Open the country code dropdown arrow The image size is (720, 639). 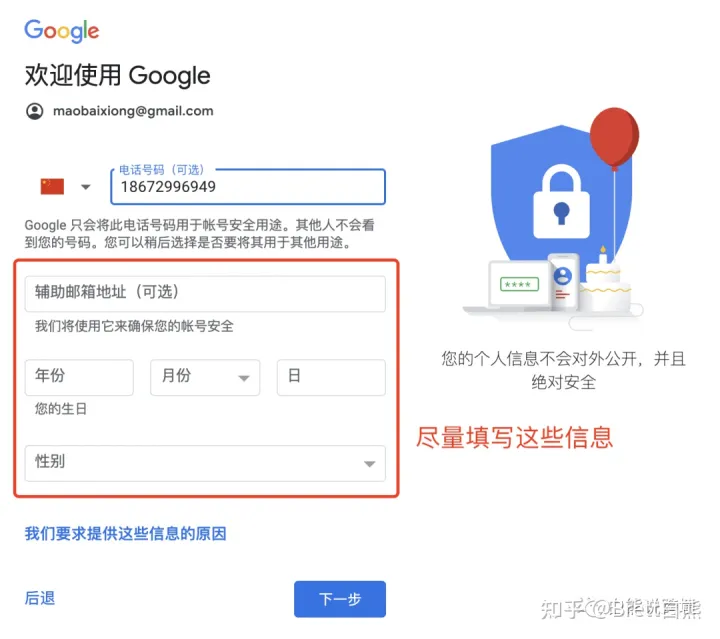(85, 187)
